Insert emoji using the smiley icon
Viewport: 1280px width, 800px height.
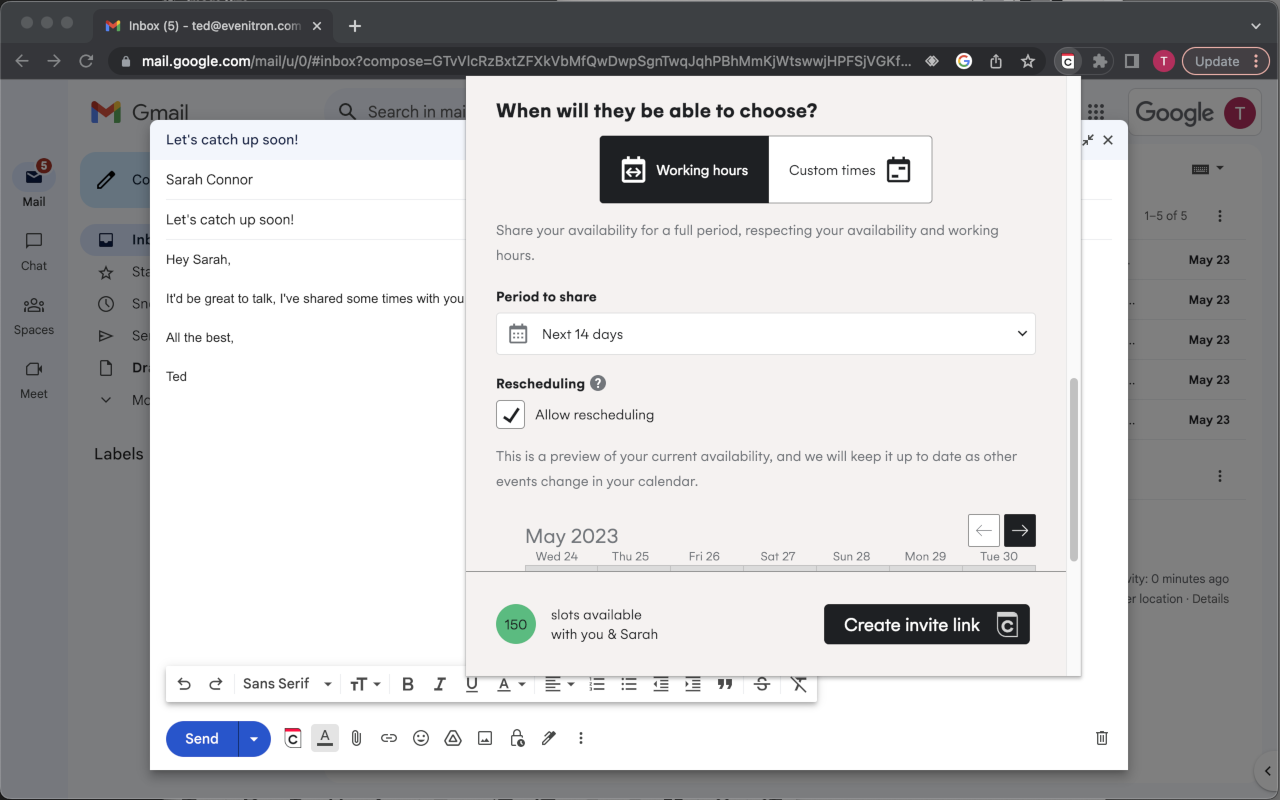[421, 738]
